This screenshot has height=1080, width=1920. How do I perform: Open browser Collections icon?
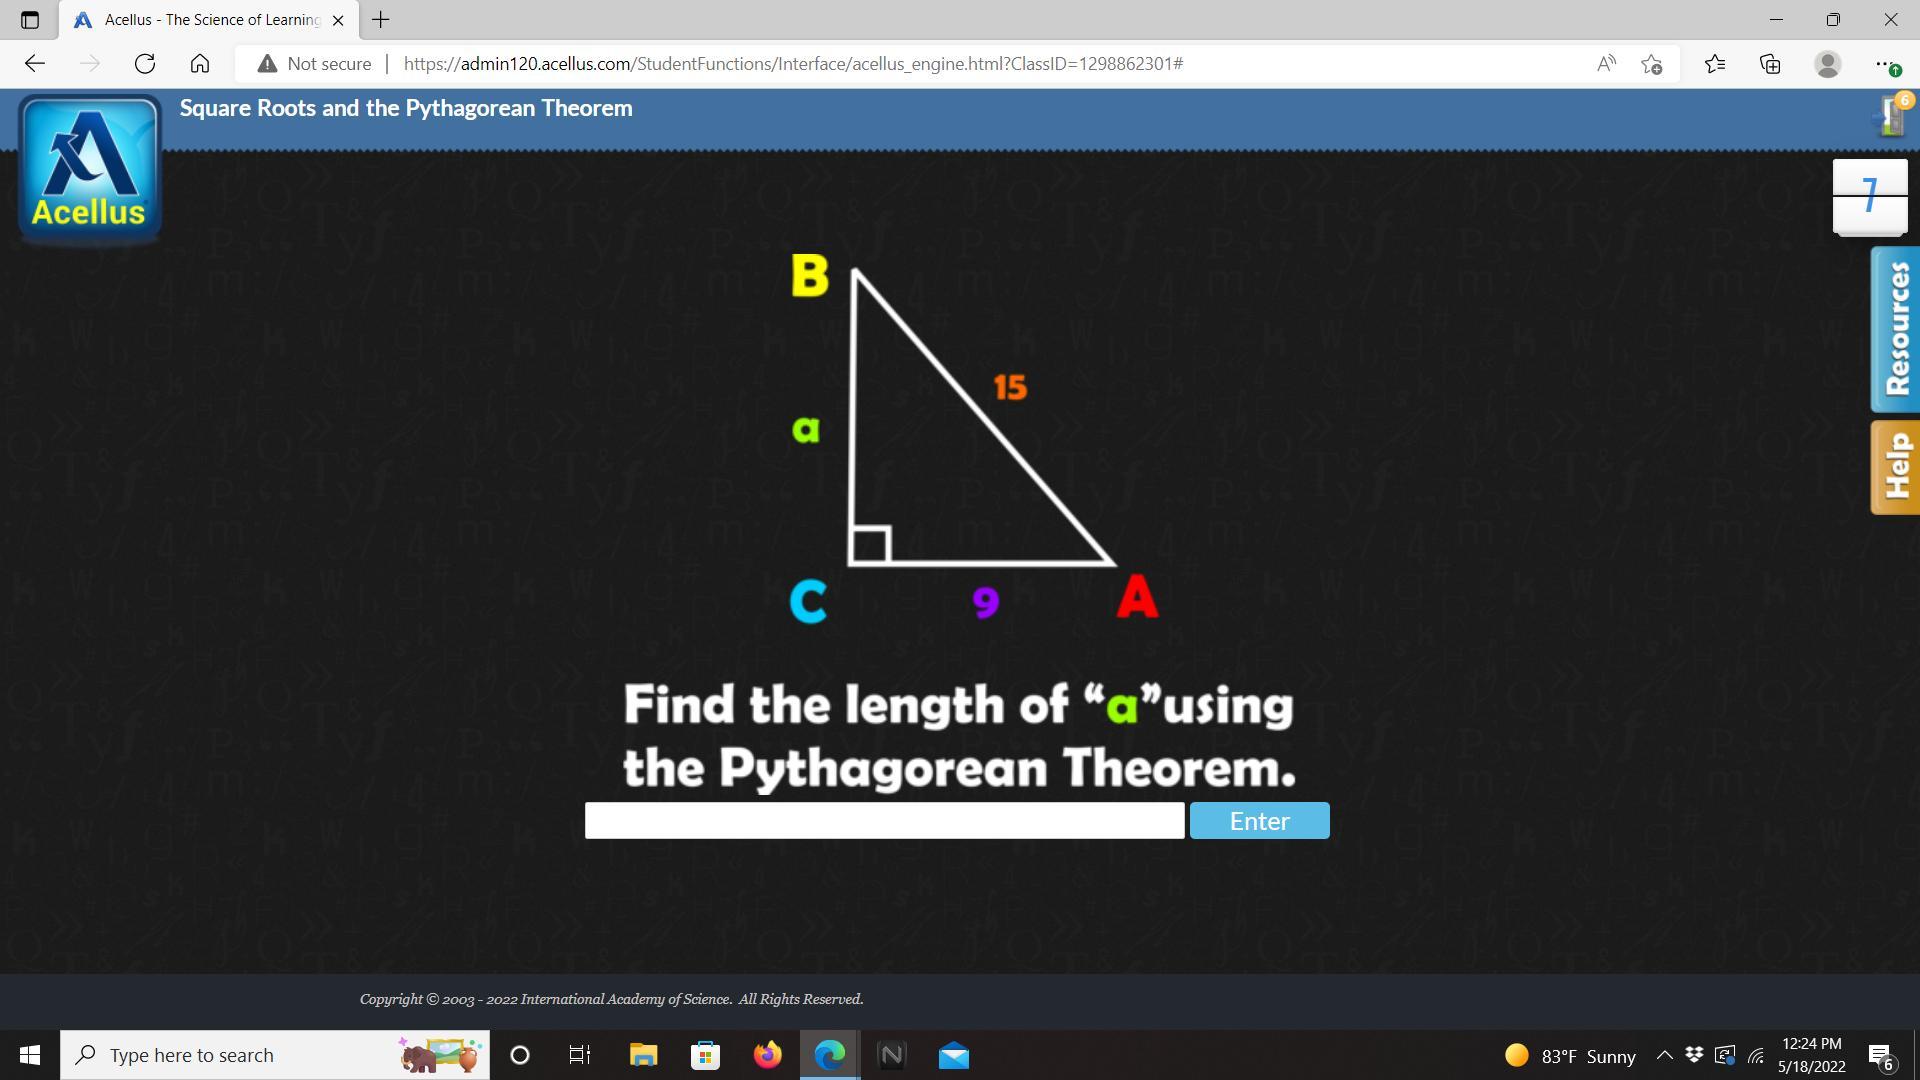(1770, 64)
